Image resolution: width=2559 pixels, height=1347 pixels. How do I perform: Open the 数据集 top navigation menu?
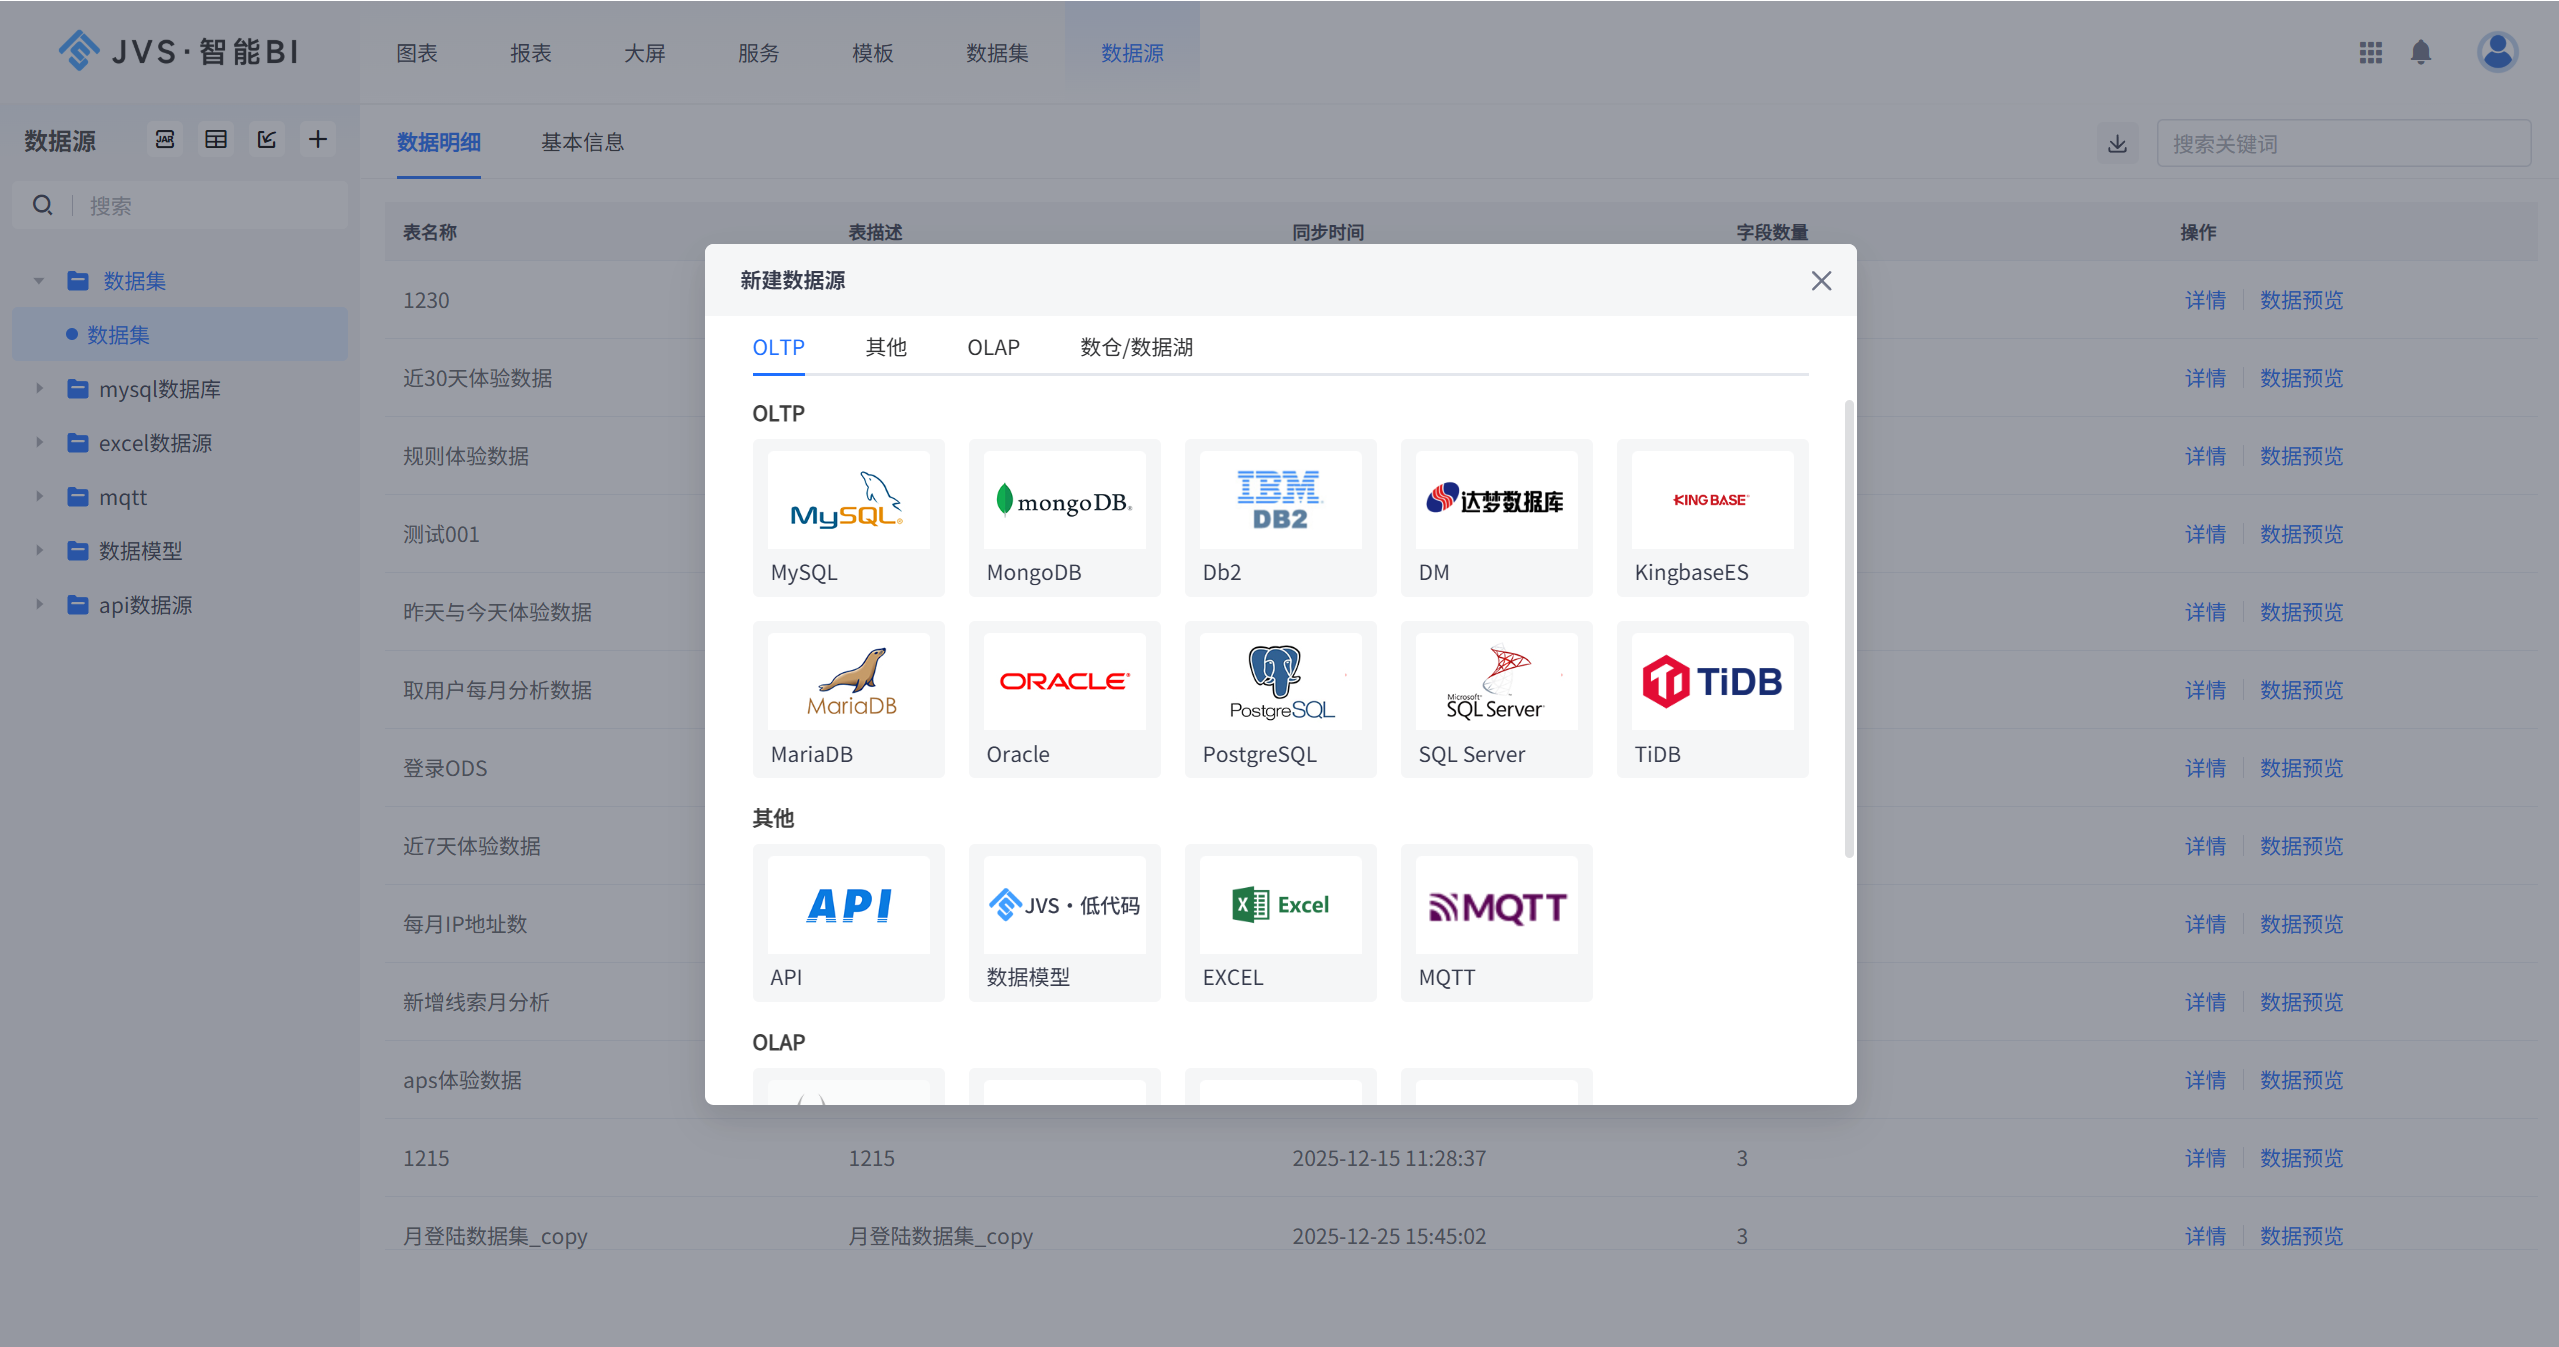click(x=996, y=53)
